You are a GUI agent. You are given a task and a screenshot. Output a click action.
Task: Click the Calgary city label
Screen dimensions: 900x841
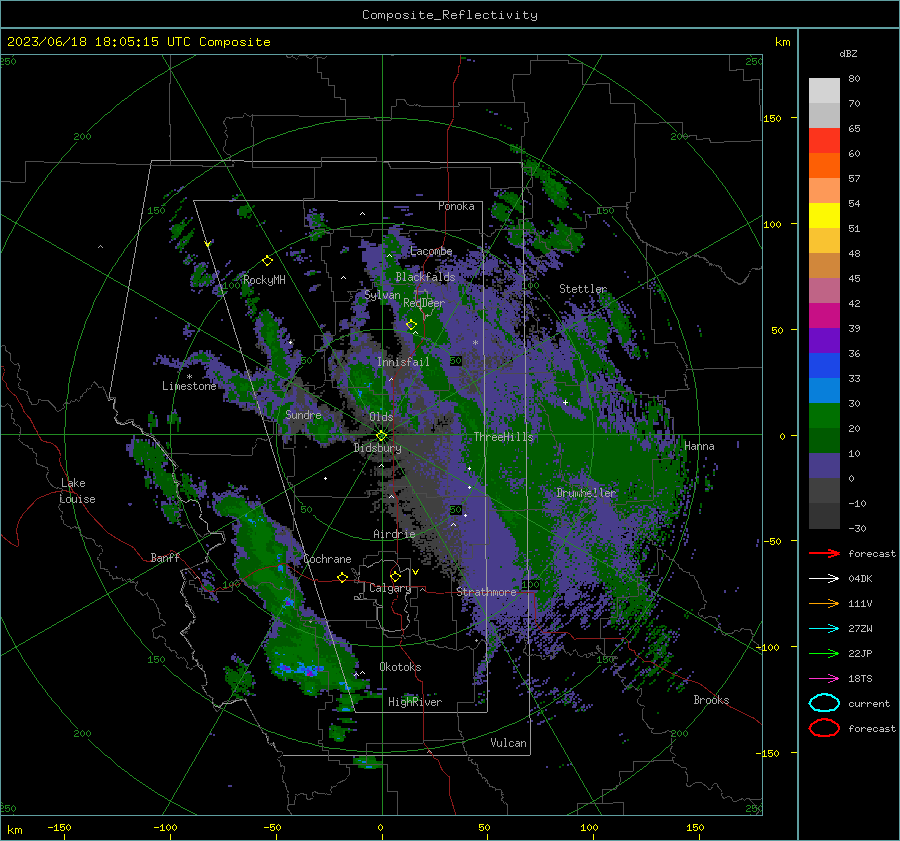coord(390,588)
